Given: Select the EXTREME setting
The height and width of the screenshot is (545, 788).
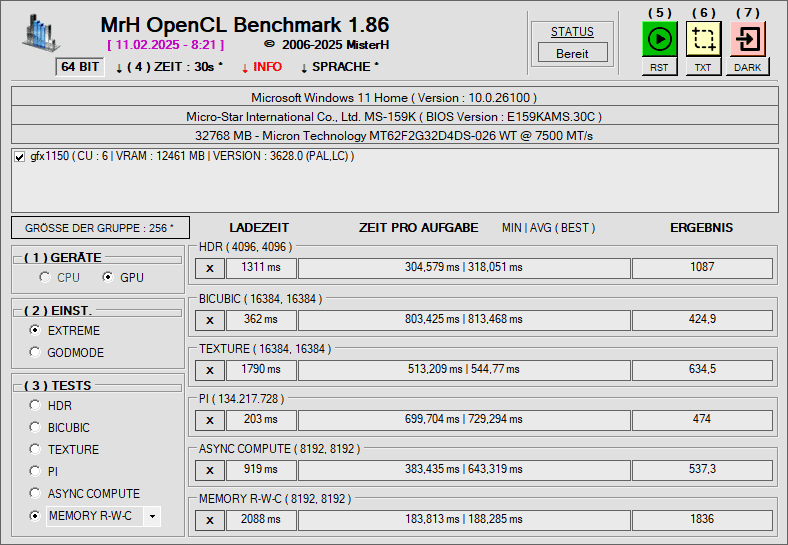Looking at the screenshot, I should [35, 330].
